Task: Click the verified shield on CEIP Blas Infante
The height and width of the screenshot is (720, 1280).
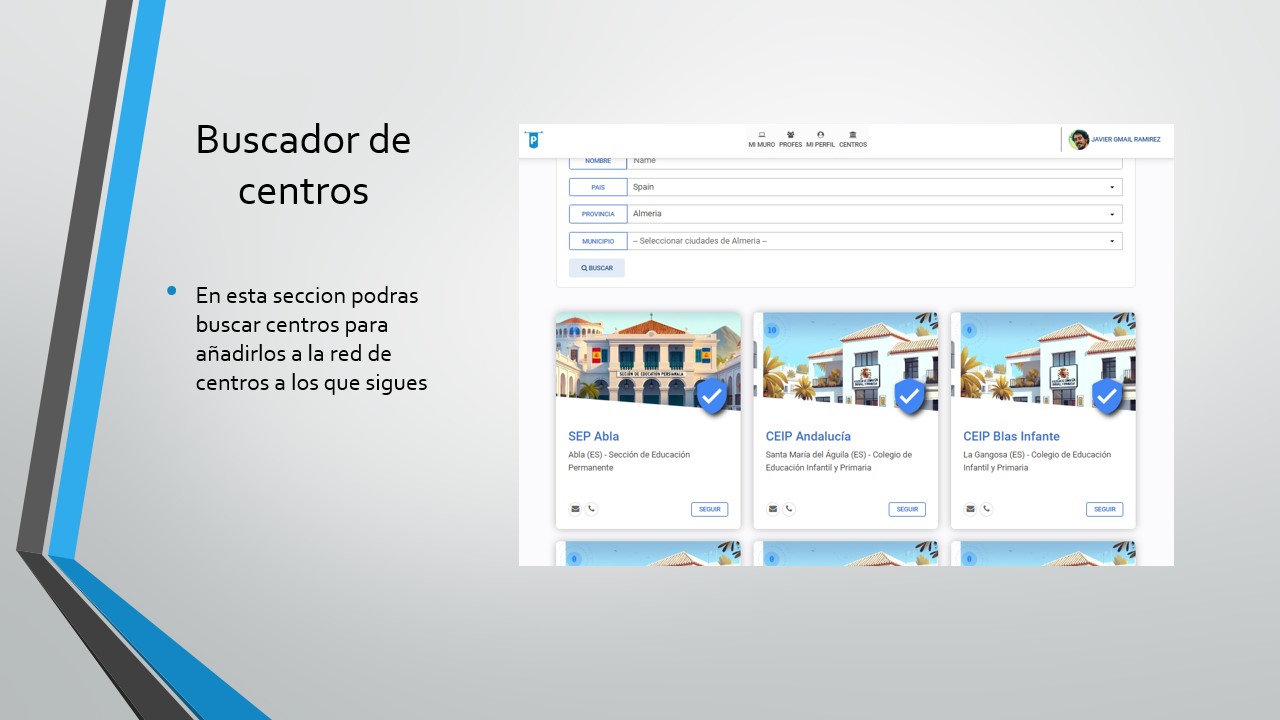Action: [x=1107, y=397]
